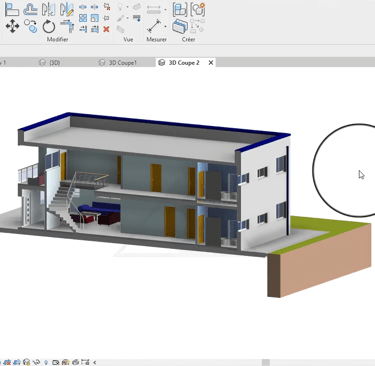Click the red Delete X icon
Screen dimensions: 375x366
106,29
